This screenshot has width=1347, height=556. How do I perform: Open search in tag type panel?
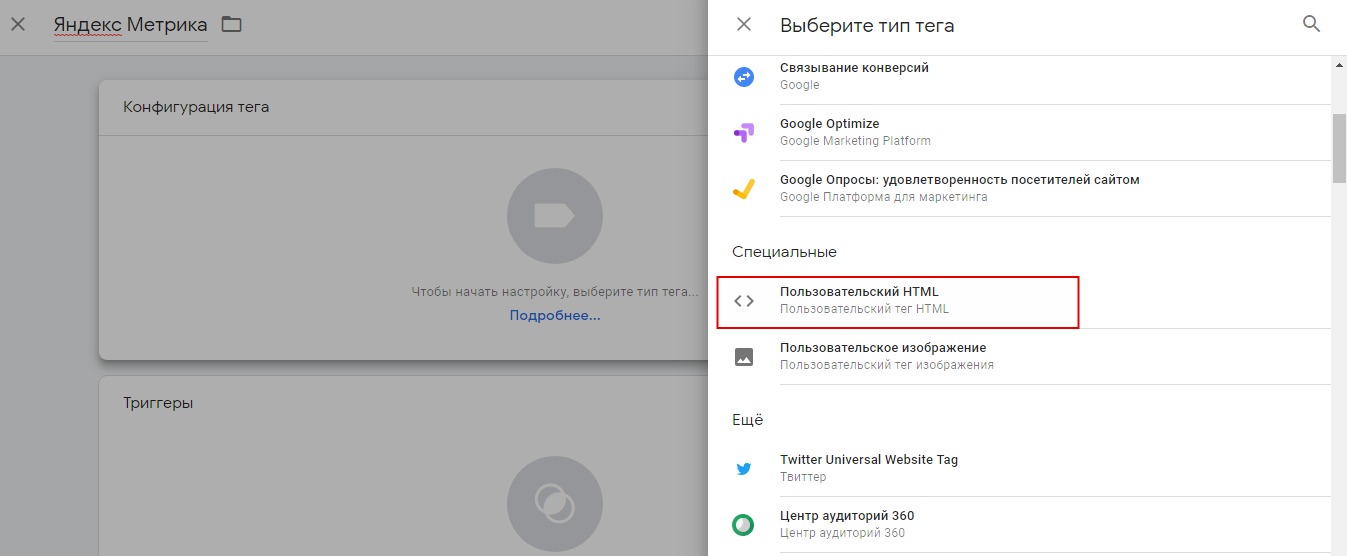(1312, 24)
